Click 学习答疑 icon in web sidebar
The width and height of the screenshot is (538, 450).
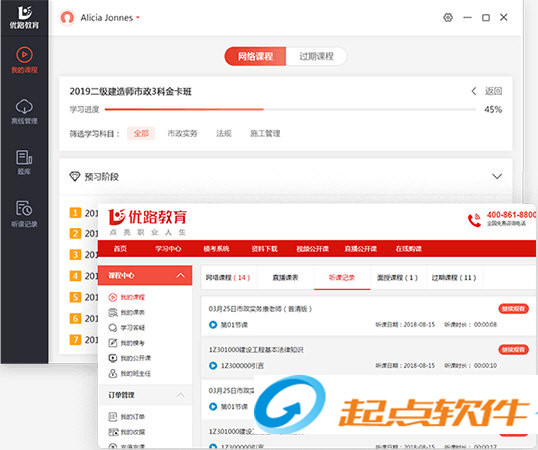113,328
